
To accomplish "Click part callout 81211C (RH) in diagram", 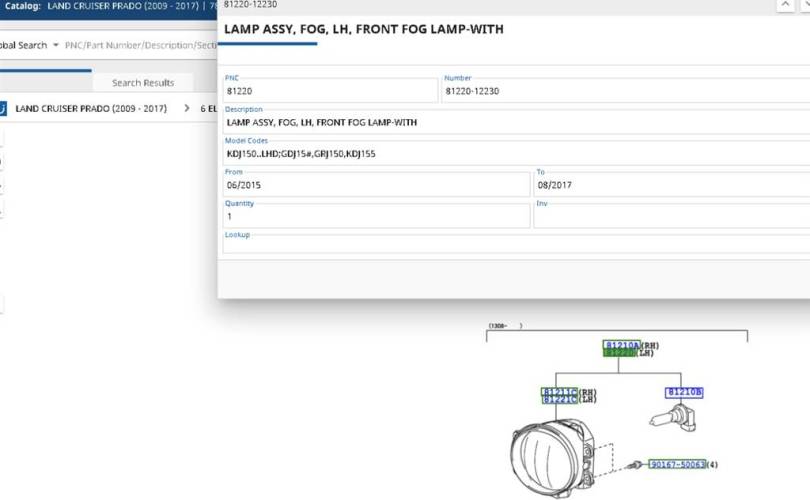I will 559,391.
